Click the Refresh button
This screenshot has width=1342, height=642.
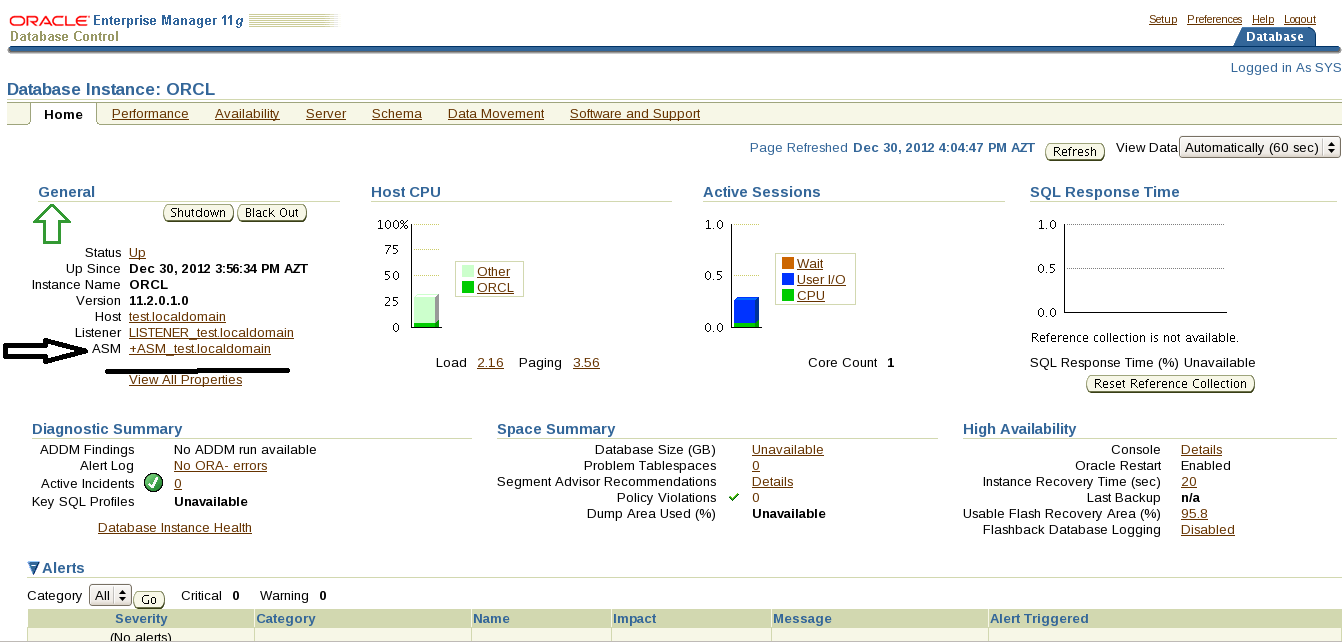tap(1075, 152)
